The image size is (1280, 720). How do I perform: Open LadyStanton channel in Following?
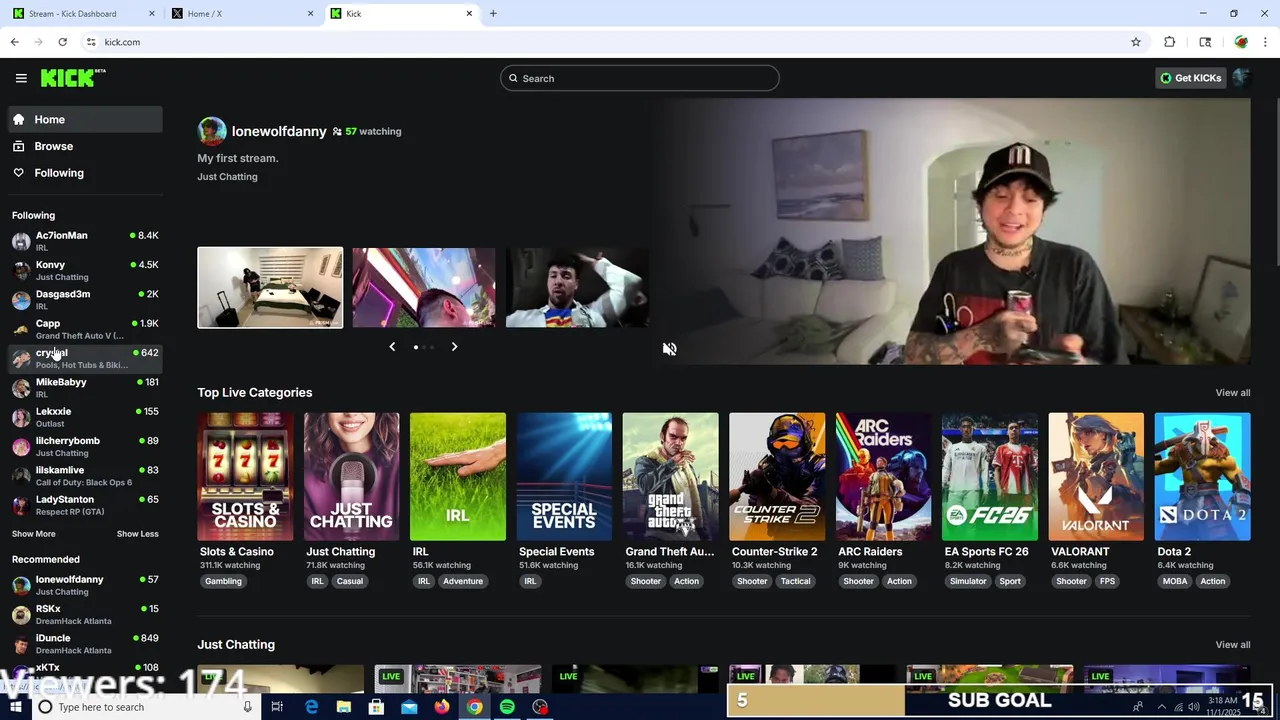85,505
